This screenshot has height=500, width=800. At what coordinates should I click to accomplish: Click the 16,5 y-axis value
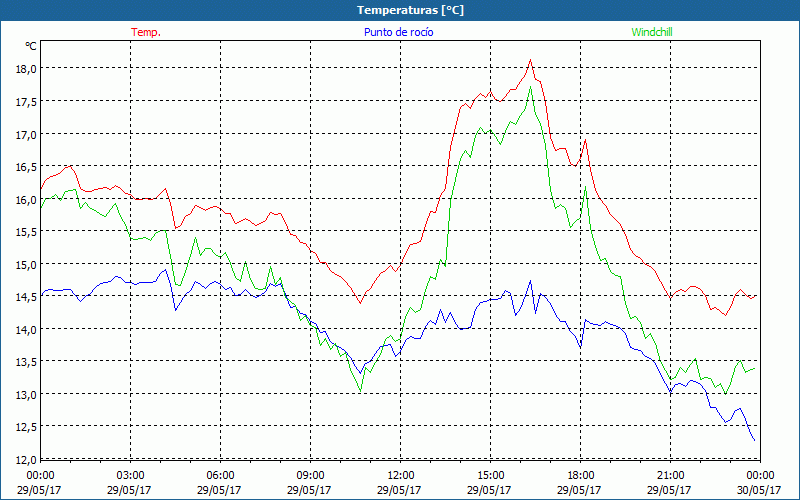pyautogui.click(x=26, y=167)
